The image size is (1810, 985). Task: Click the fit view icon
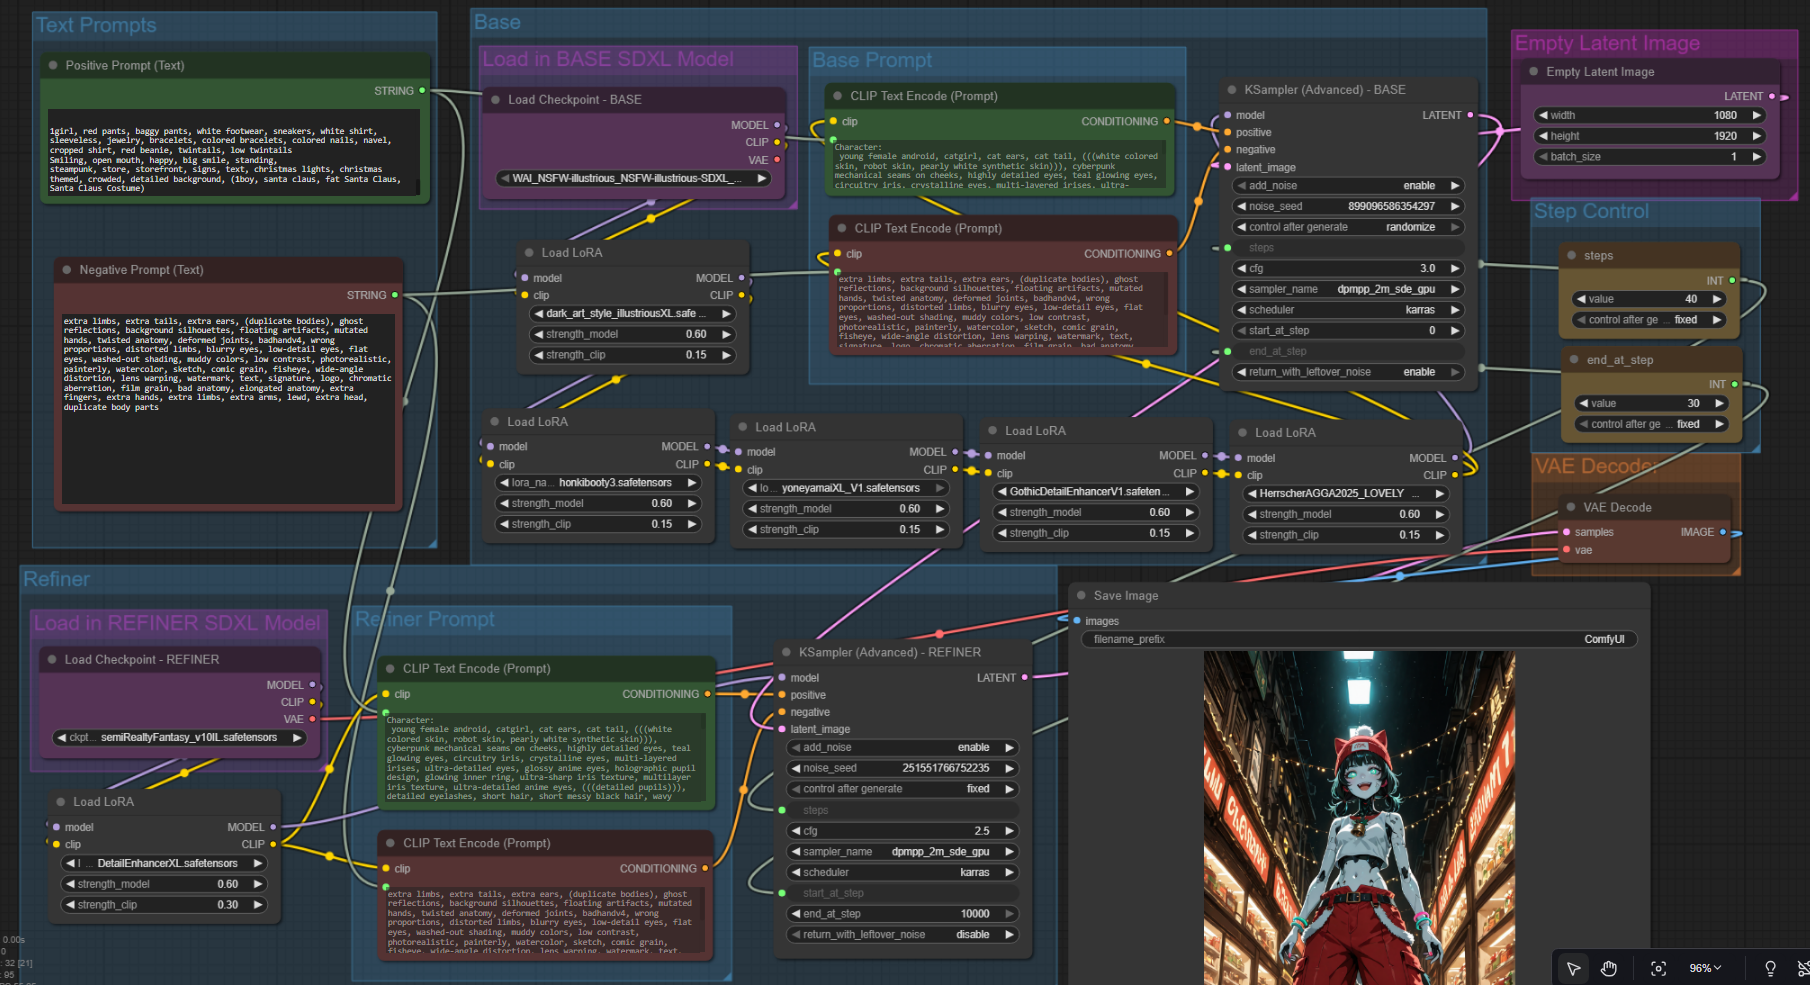coord(1658,968)
